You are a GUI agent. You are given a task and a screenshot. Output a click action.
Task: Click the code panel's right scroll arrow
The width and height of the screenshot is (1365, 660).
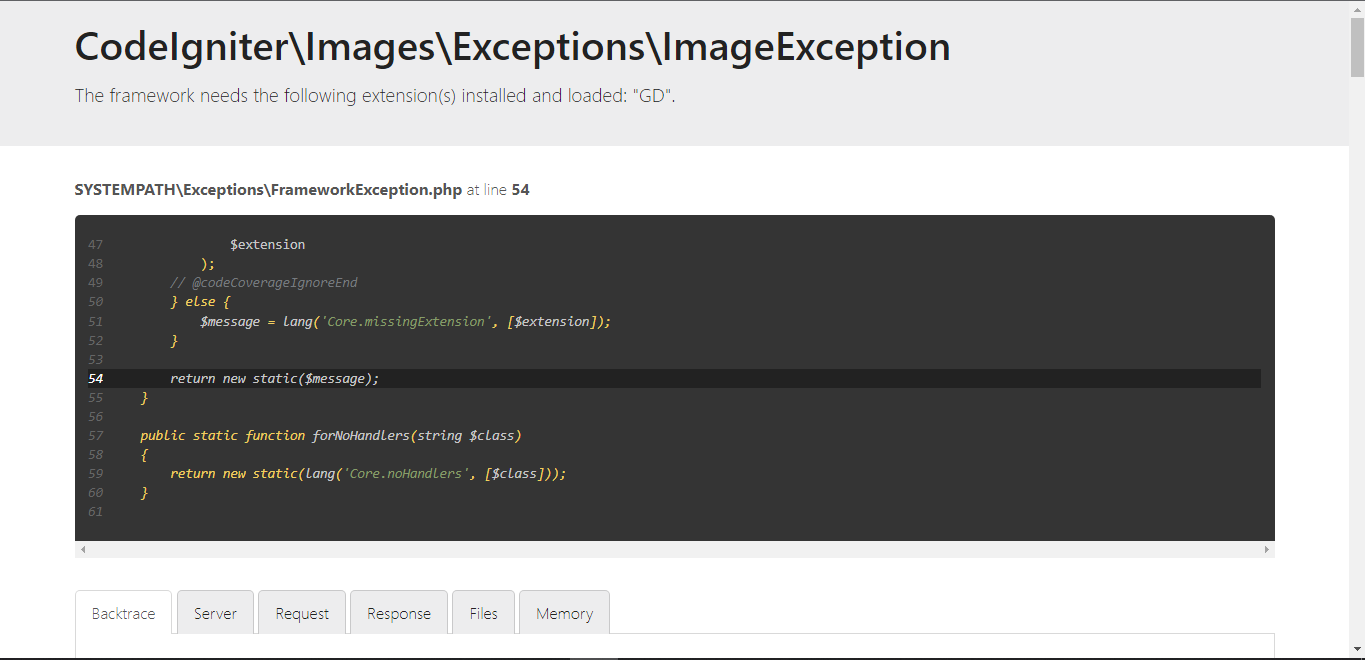1266,549
